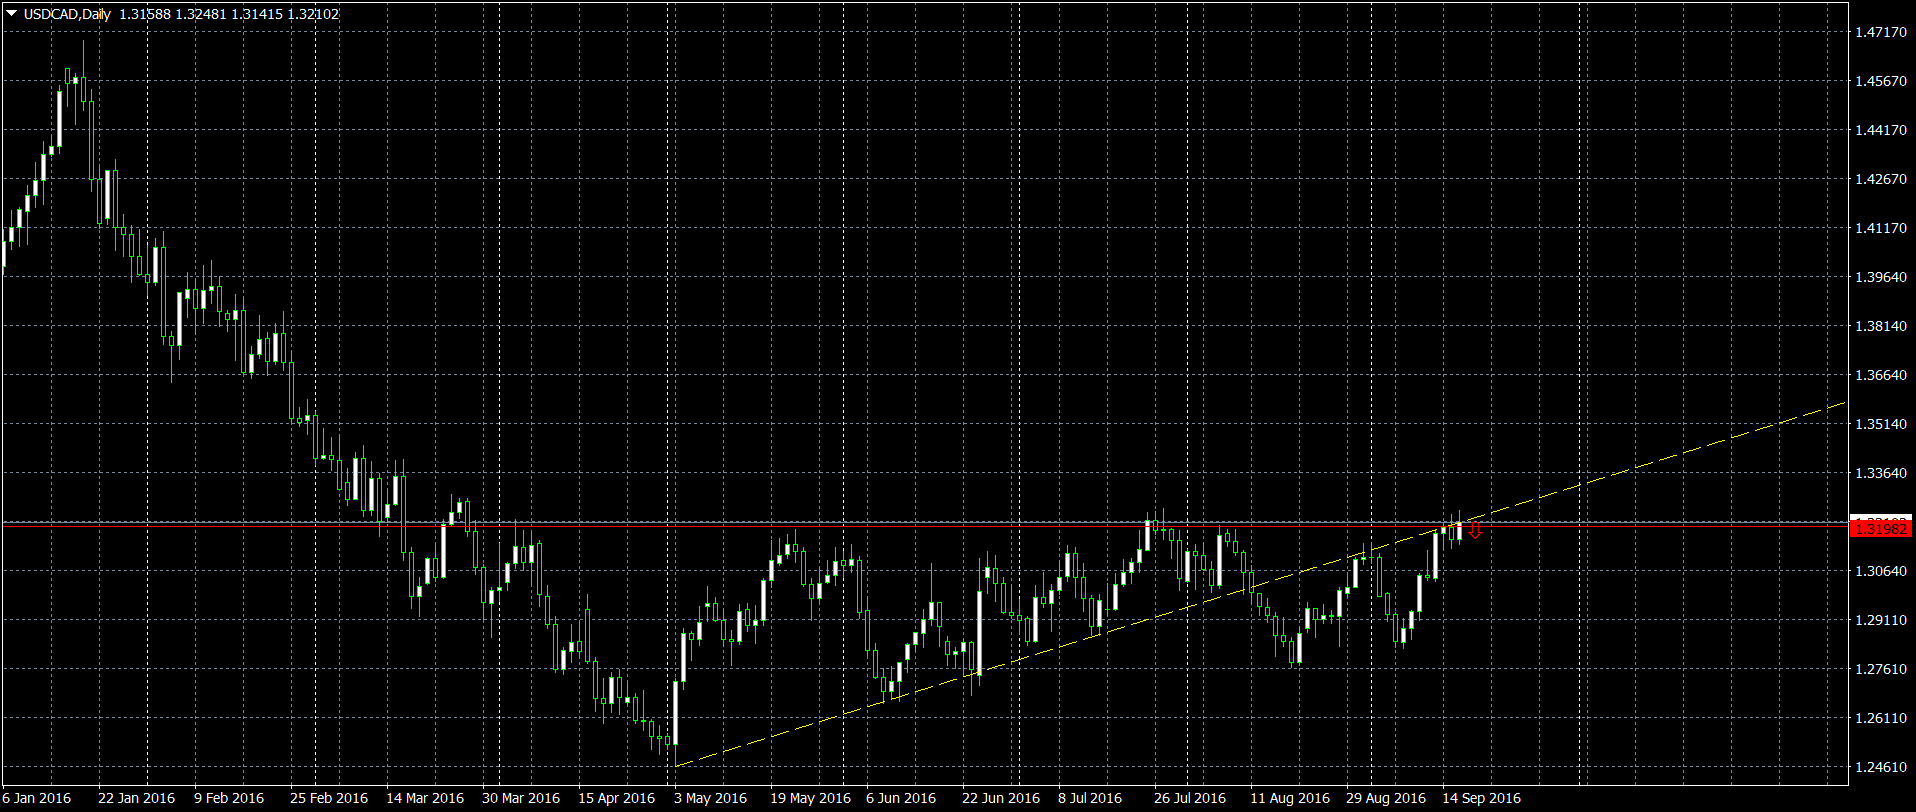Click the 1.36640 price scale label
This screenshot has width=1916, height=812.
click(1881, 375)
